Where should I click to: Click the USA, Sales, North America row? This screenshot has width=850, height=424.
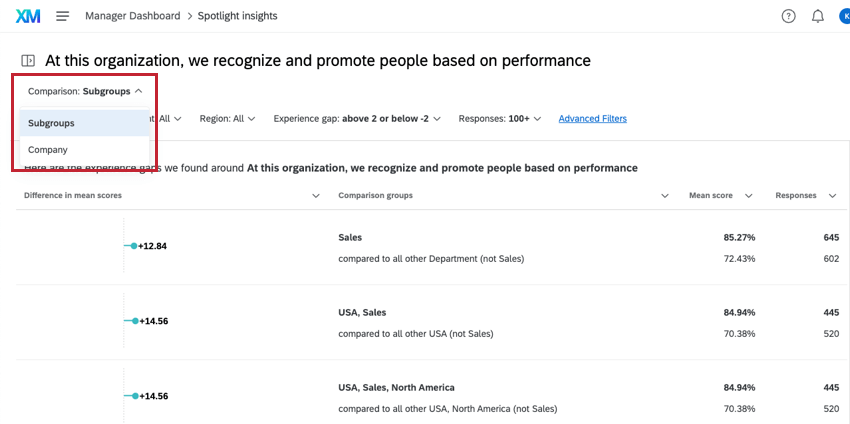pos(396,387)
